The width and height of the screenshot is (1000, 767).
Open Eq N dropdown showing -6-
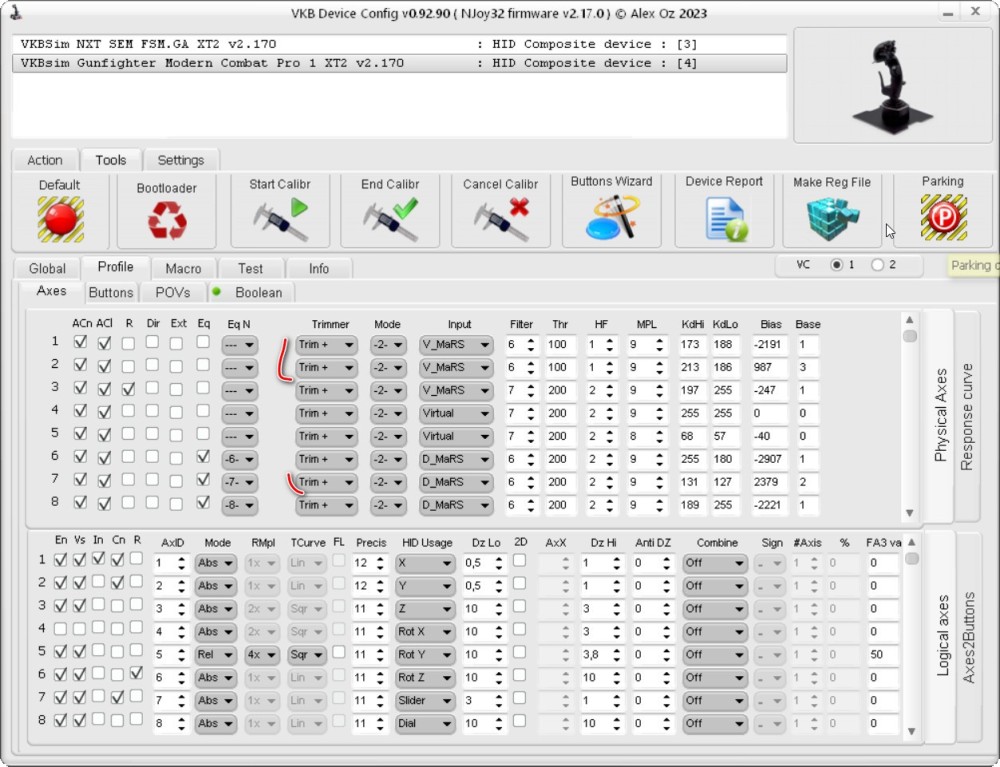pyautogui.click(x=240, y=460)
